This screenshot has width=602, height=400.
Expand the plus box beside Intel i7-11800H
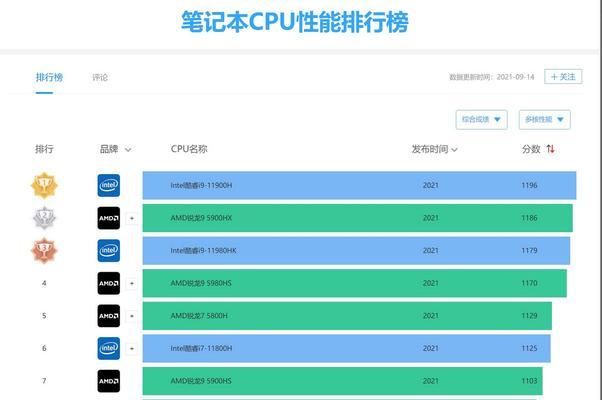tap(132, 349)
